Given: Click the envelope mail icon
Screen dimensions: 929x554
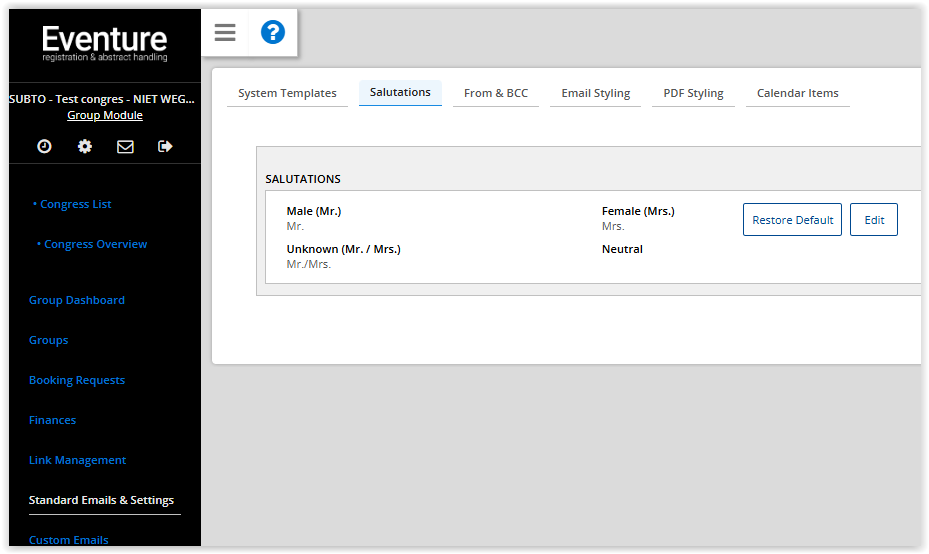Looking at the screenshot, I should point(125,146).
